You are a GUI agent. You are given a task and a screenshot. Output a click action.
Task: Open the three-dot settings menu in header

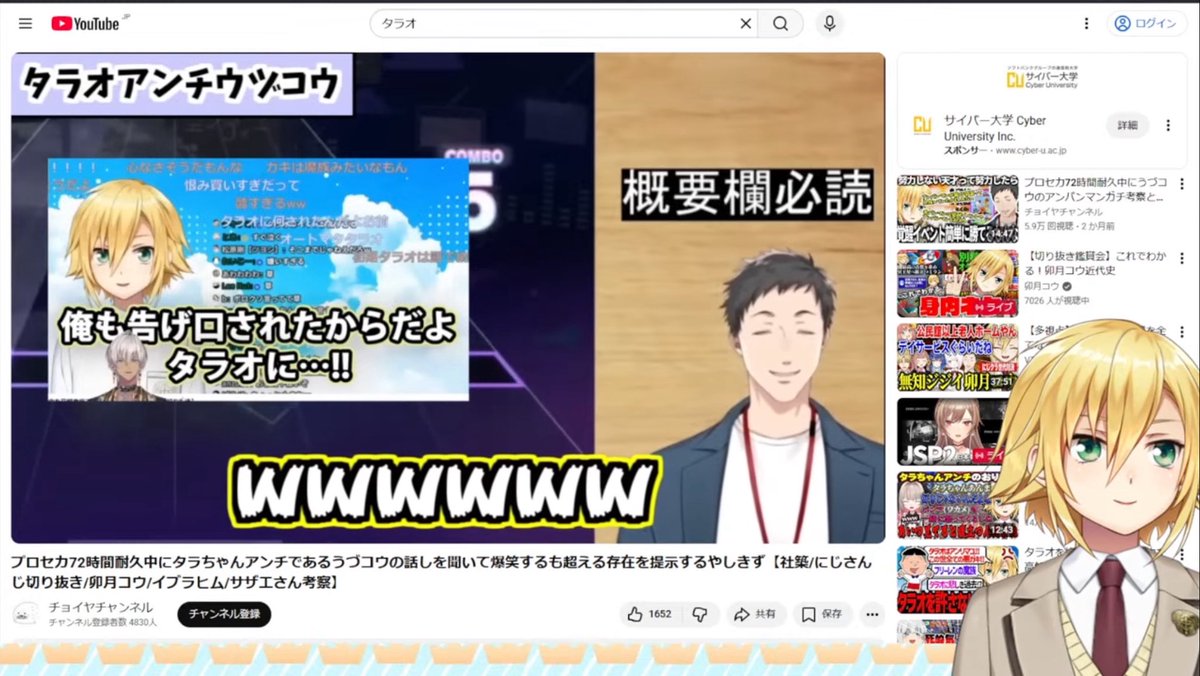click(1086, 23)
